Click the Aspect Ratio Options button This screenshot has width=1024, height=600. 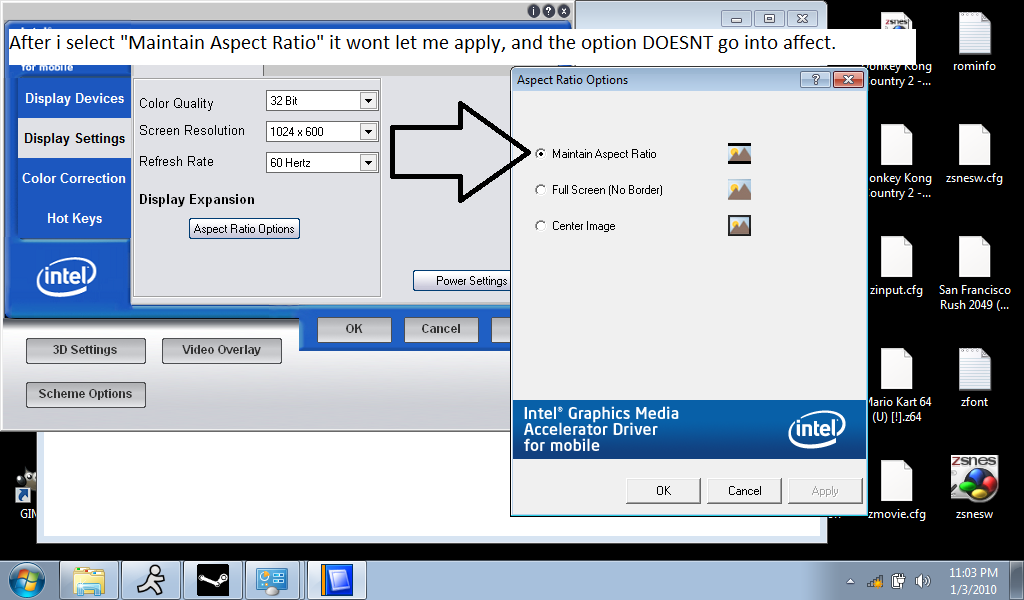pos(244,229)
